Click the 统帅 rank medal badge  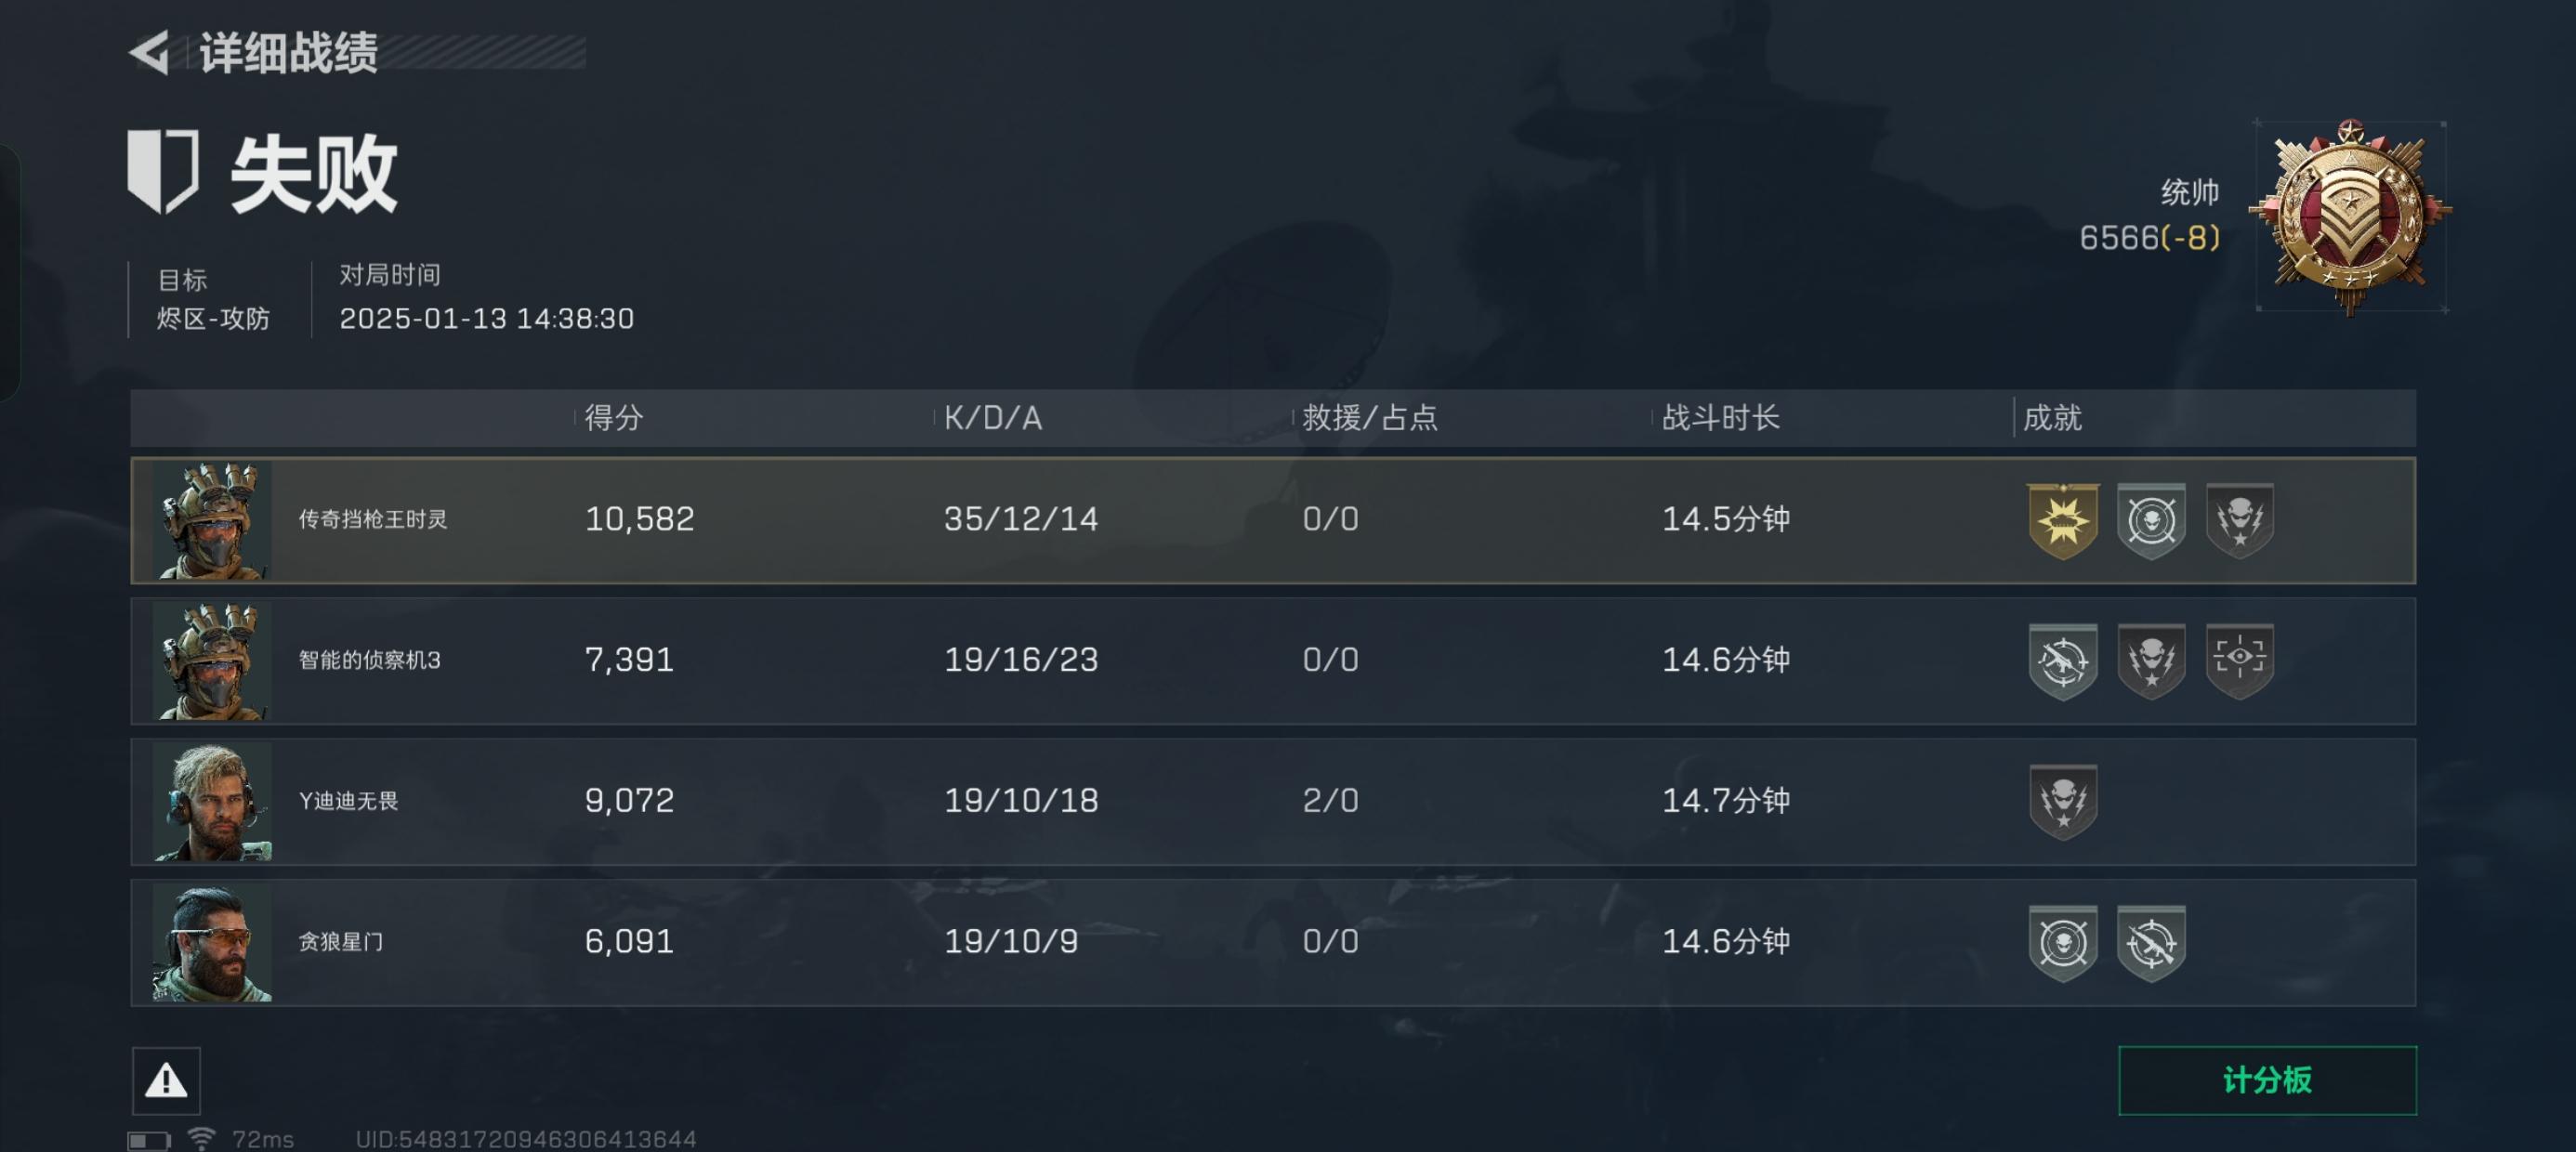tap(2348, 218)
